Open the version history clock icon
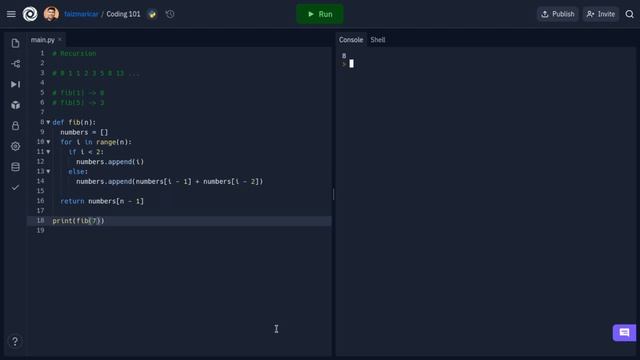The image size is (640, 360). [x=170, y=14]
